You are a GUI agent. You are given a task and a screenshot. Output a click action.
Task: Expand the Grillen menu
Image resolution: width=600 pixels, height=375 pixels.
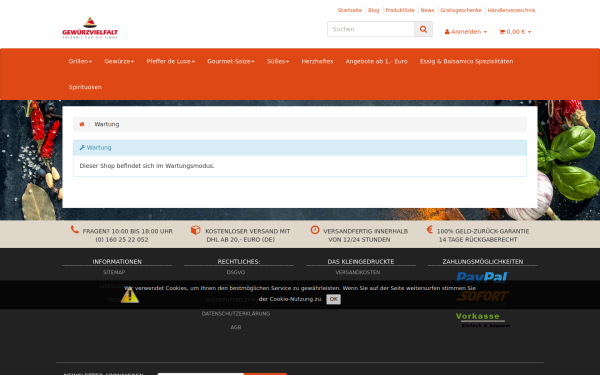(x=80, y=61)
